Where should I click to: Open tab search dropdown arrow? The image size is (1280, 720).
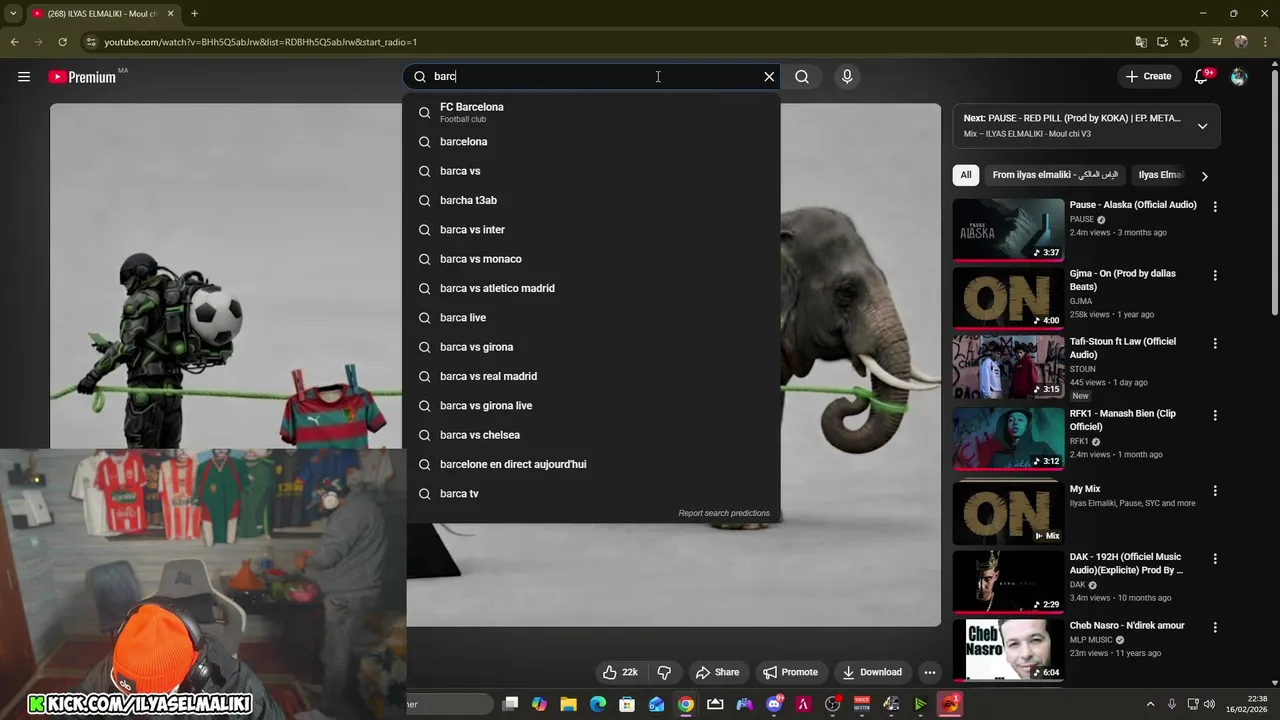pos(13,13)
